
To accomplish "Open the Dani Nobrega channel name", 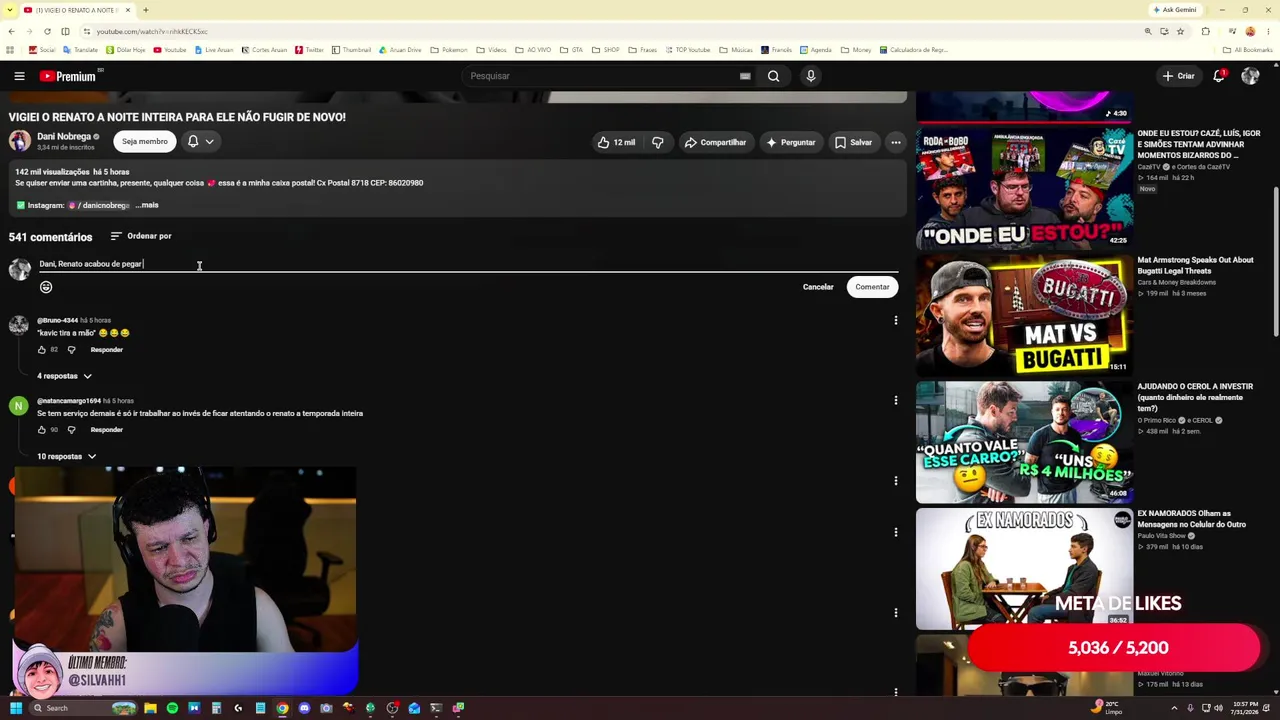I will tap(64, 136).
